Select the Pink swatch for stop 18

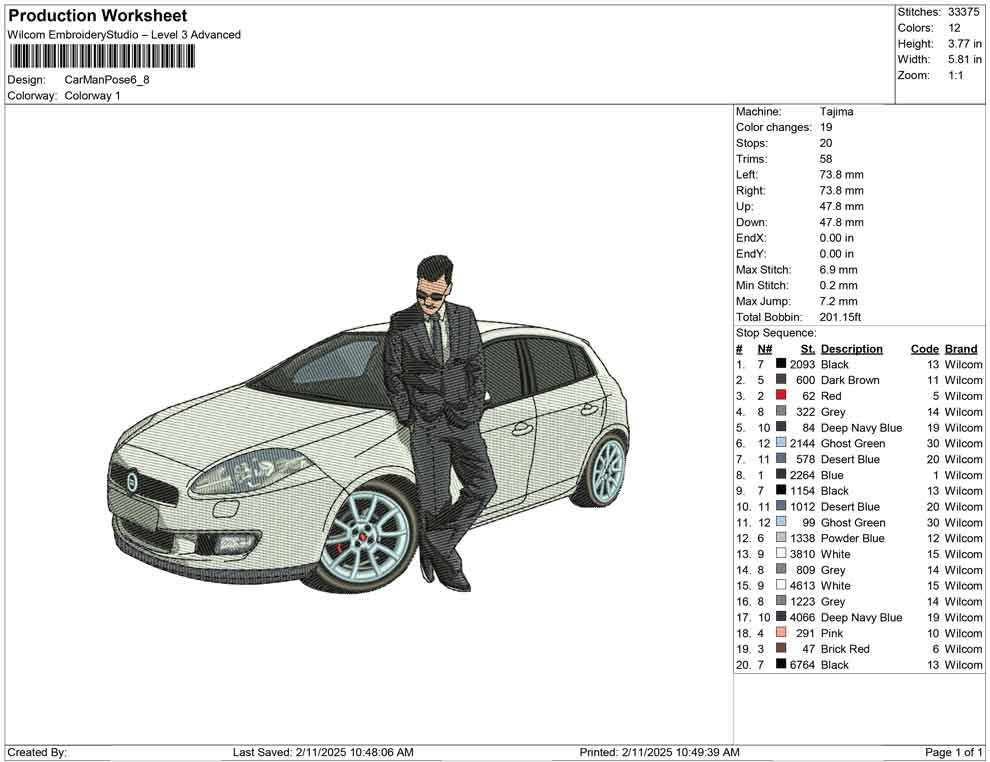pyautogui.click(x=779, y=633)
